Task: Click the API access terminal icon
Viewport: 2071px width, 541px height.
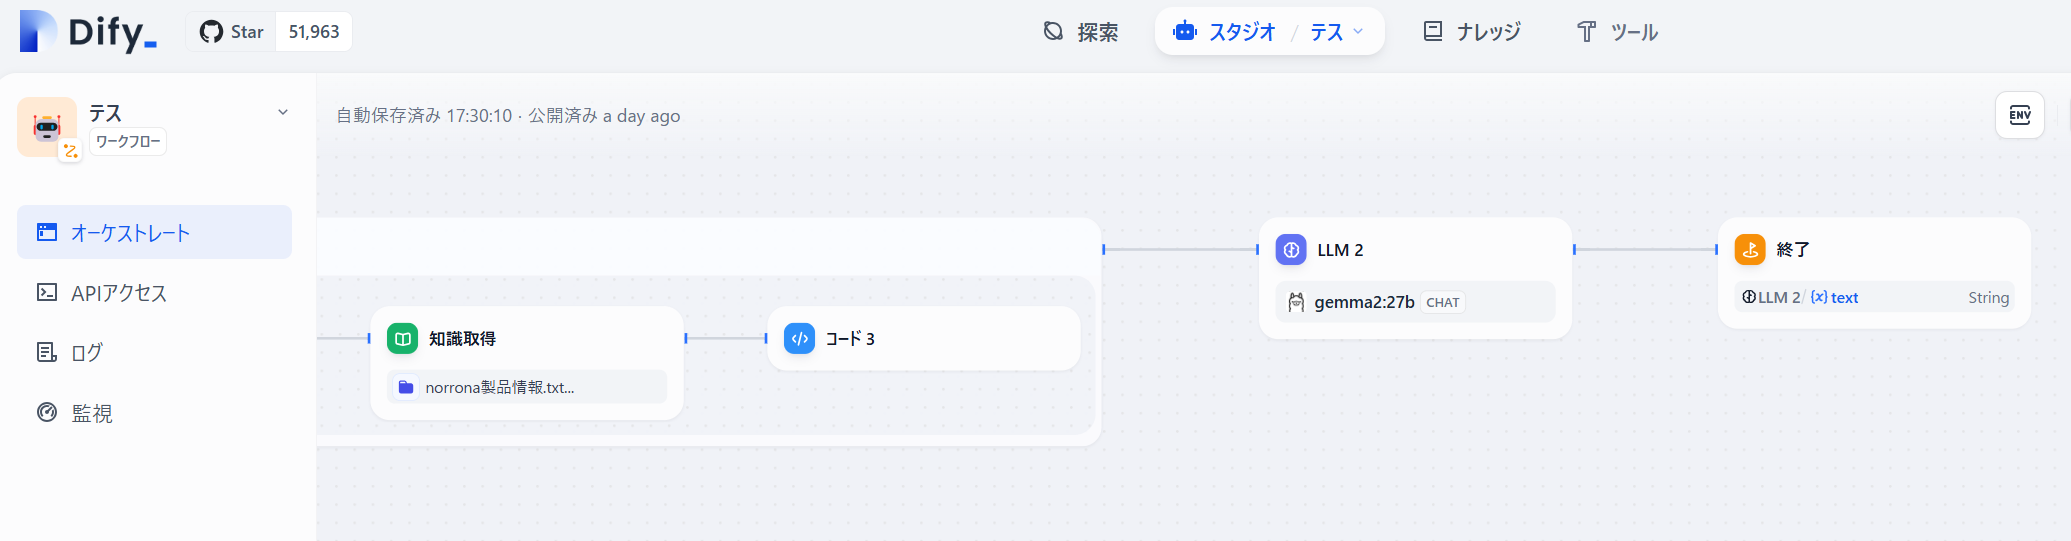Action: (47, 292)
